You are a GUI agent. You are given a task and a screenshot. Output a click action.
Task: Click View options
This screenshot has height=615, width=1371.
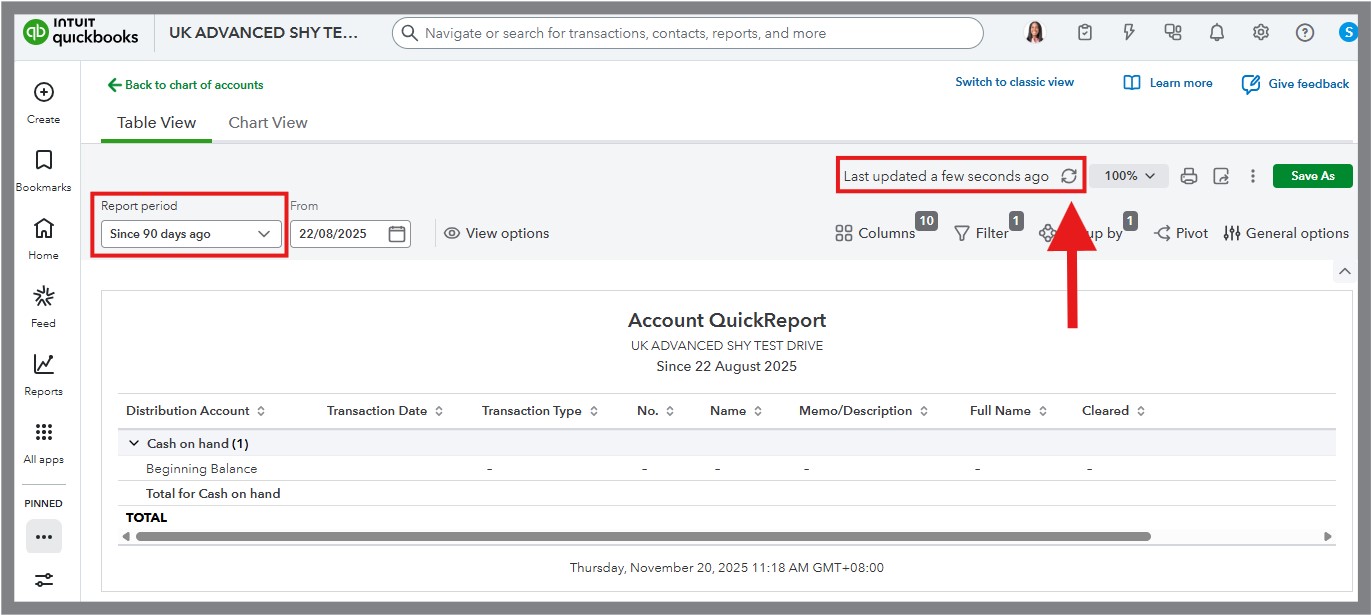tap(497, 233)
